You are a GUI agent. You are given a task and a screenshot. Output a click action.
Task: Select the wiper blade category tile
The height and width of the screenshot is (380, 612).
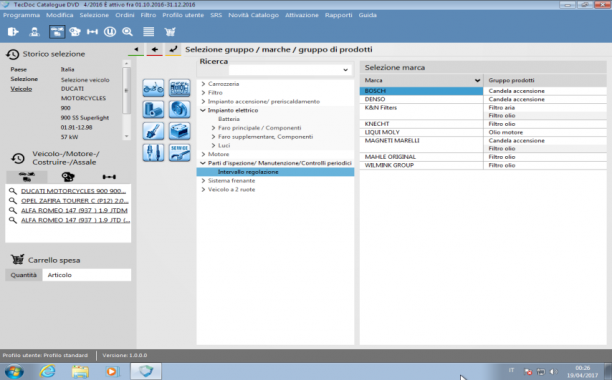[x=153, y=131]
